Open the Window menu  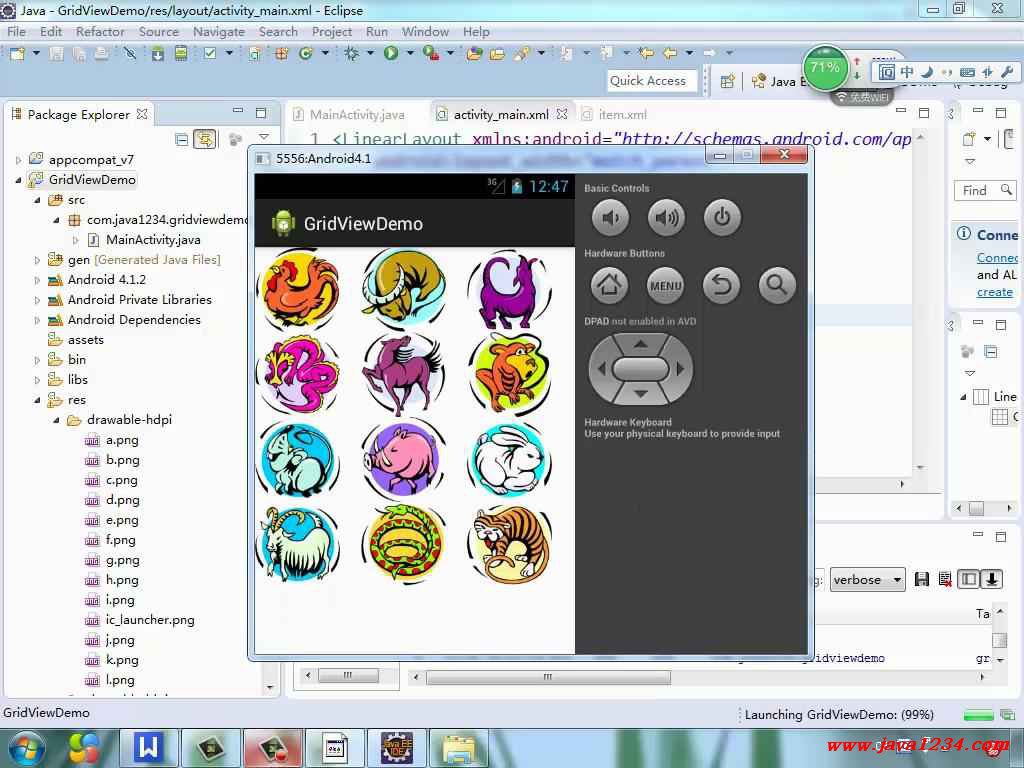pyautogui.click(x=425, y=31)
